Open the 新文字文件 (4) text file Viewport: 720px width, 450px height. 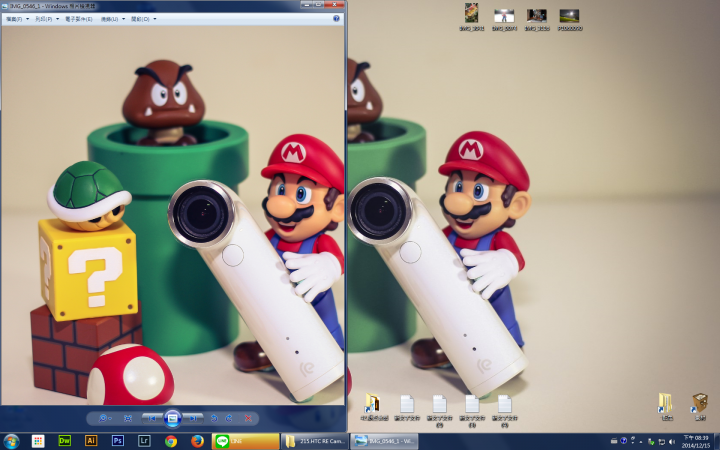(505, 411)
